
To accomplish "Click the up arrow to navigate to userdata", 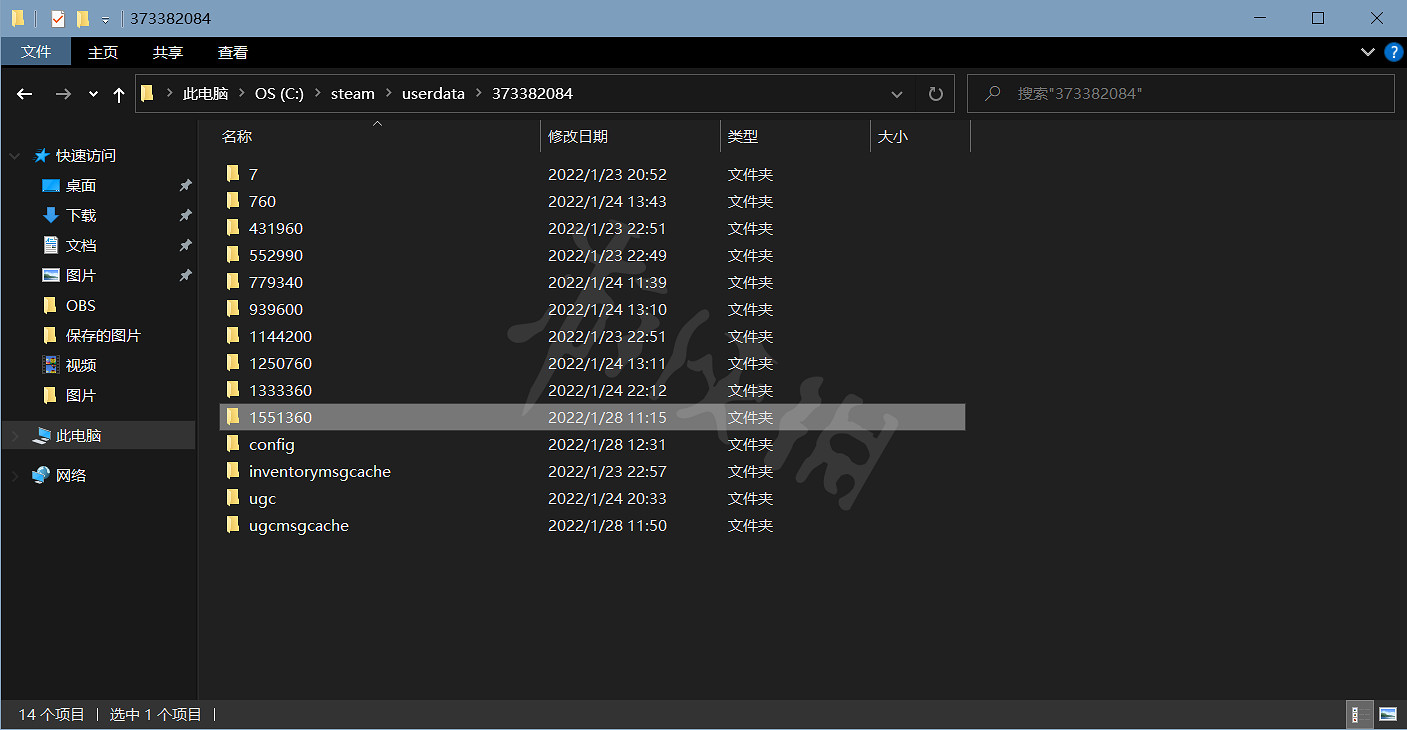I will click(x=118, y=93).
